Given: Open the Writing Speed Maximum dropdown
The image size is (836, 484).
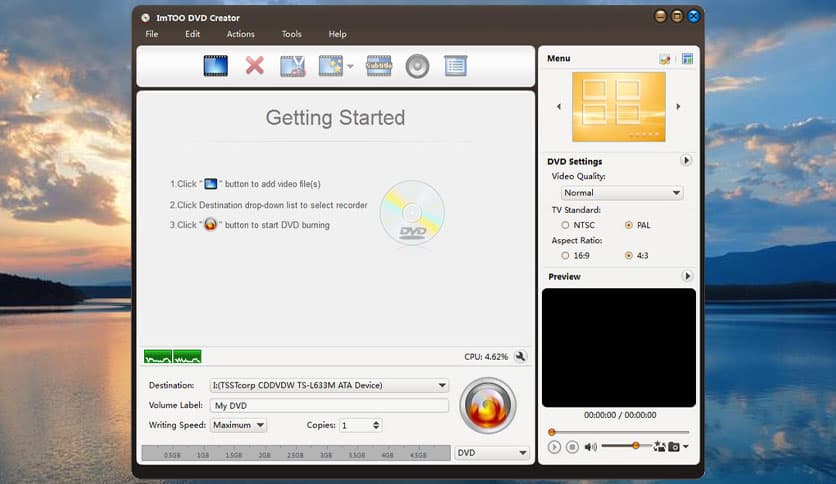Looking at the screenshot, I should 238,425.
